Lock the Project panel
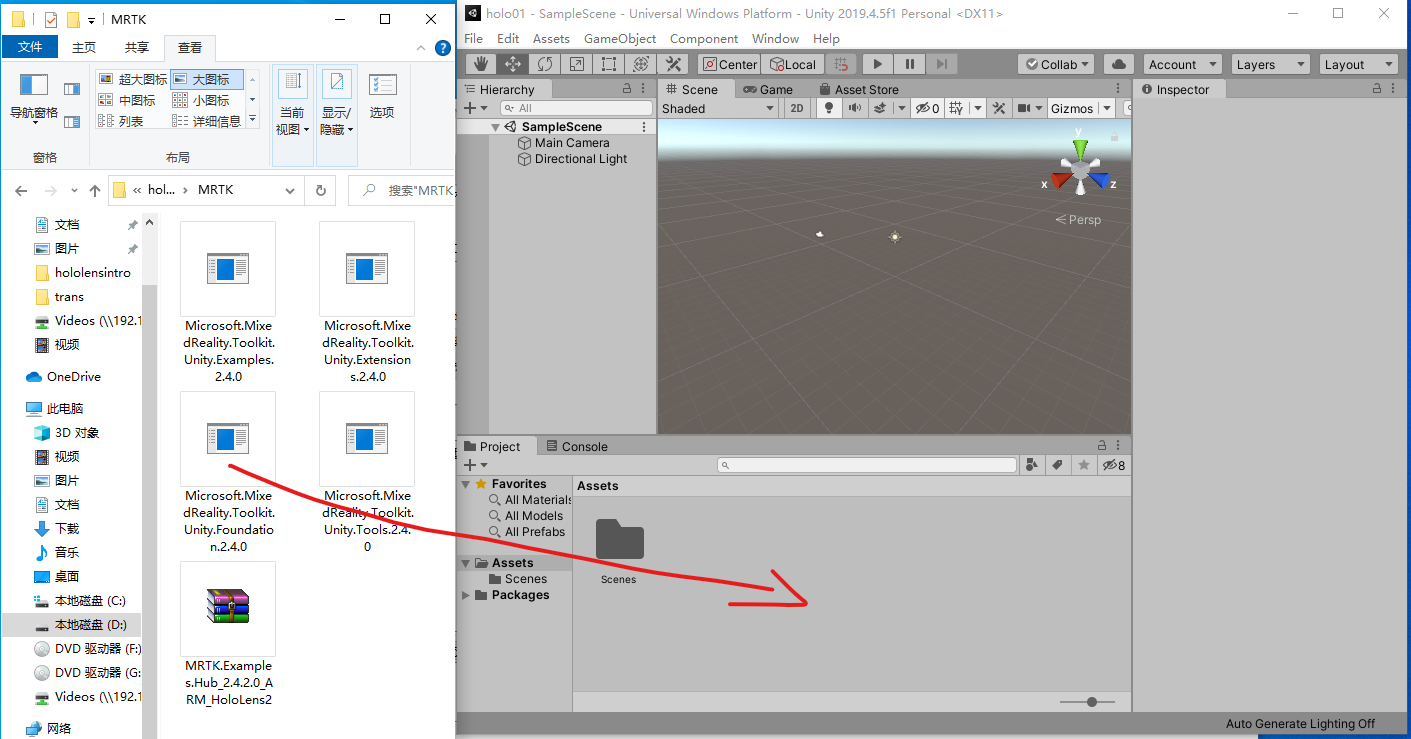1411x739 pixels. [x=1102, y=446]
